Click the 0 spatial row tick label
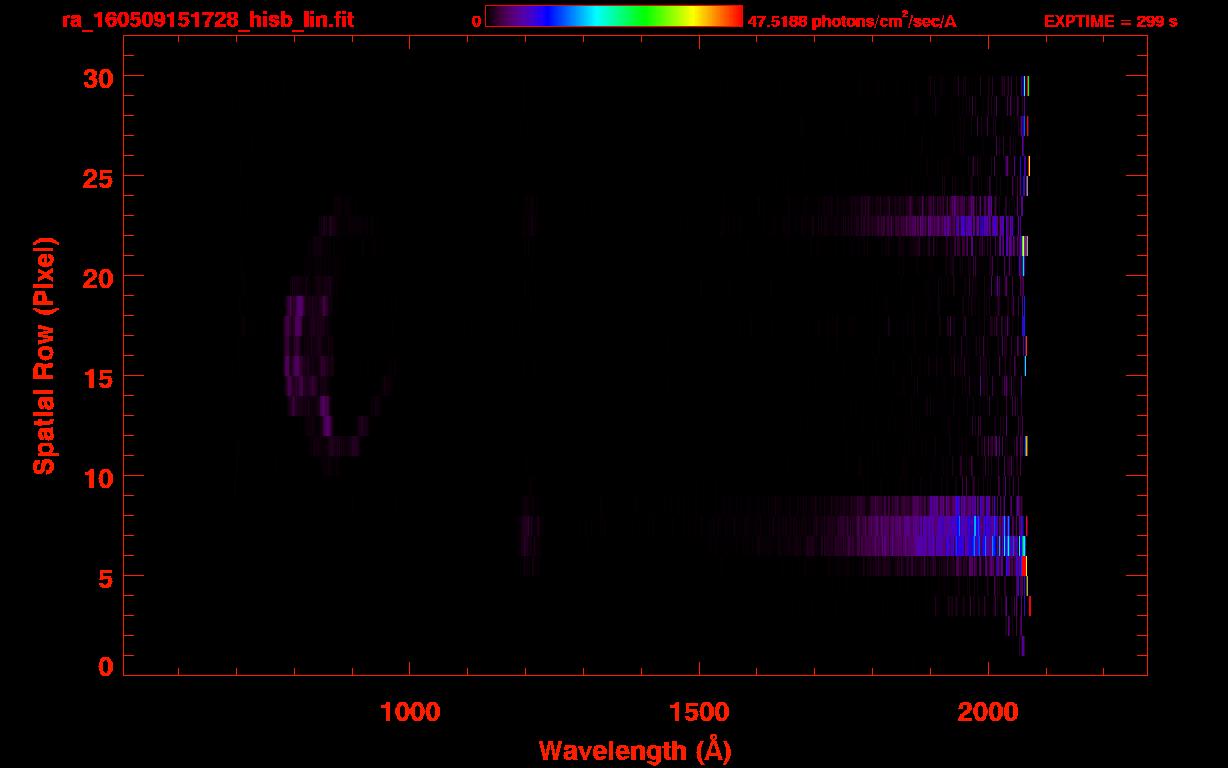The width and height of the screenshot is (1228, 768). click(x=105, y=666)
